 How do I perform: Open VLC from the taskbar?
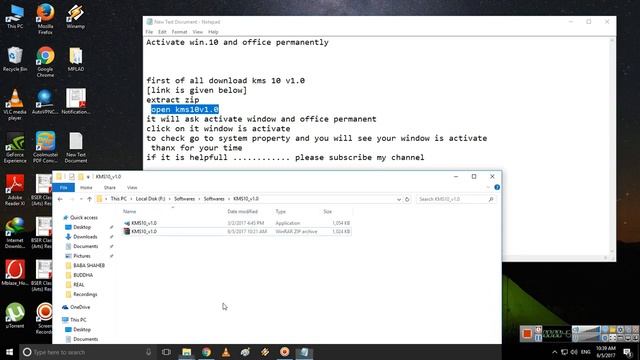click(x=226, y=352)
